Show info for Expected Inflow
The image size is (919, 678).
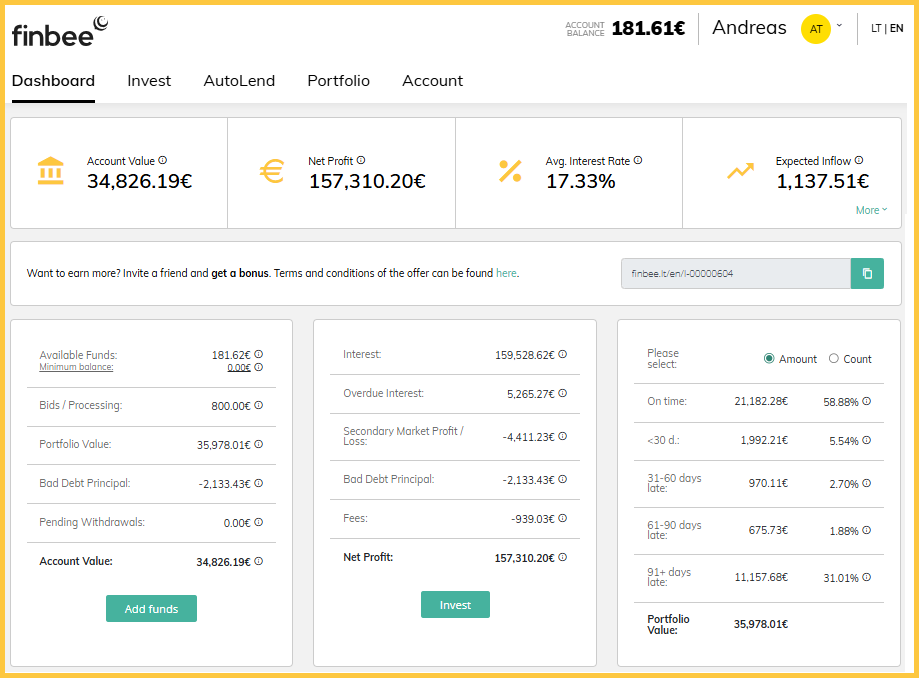[x=859, y=160]
